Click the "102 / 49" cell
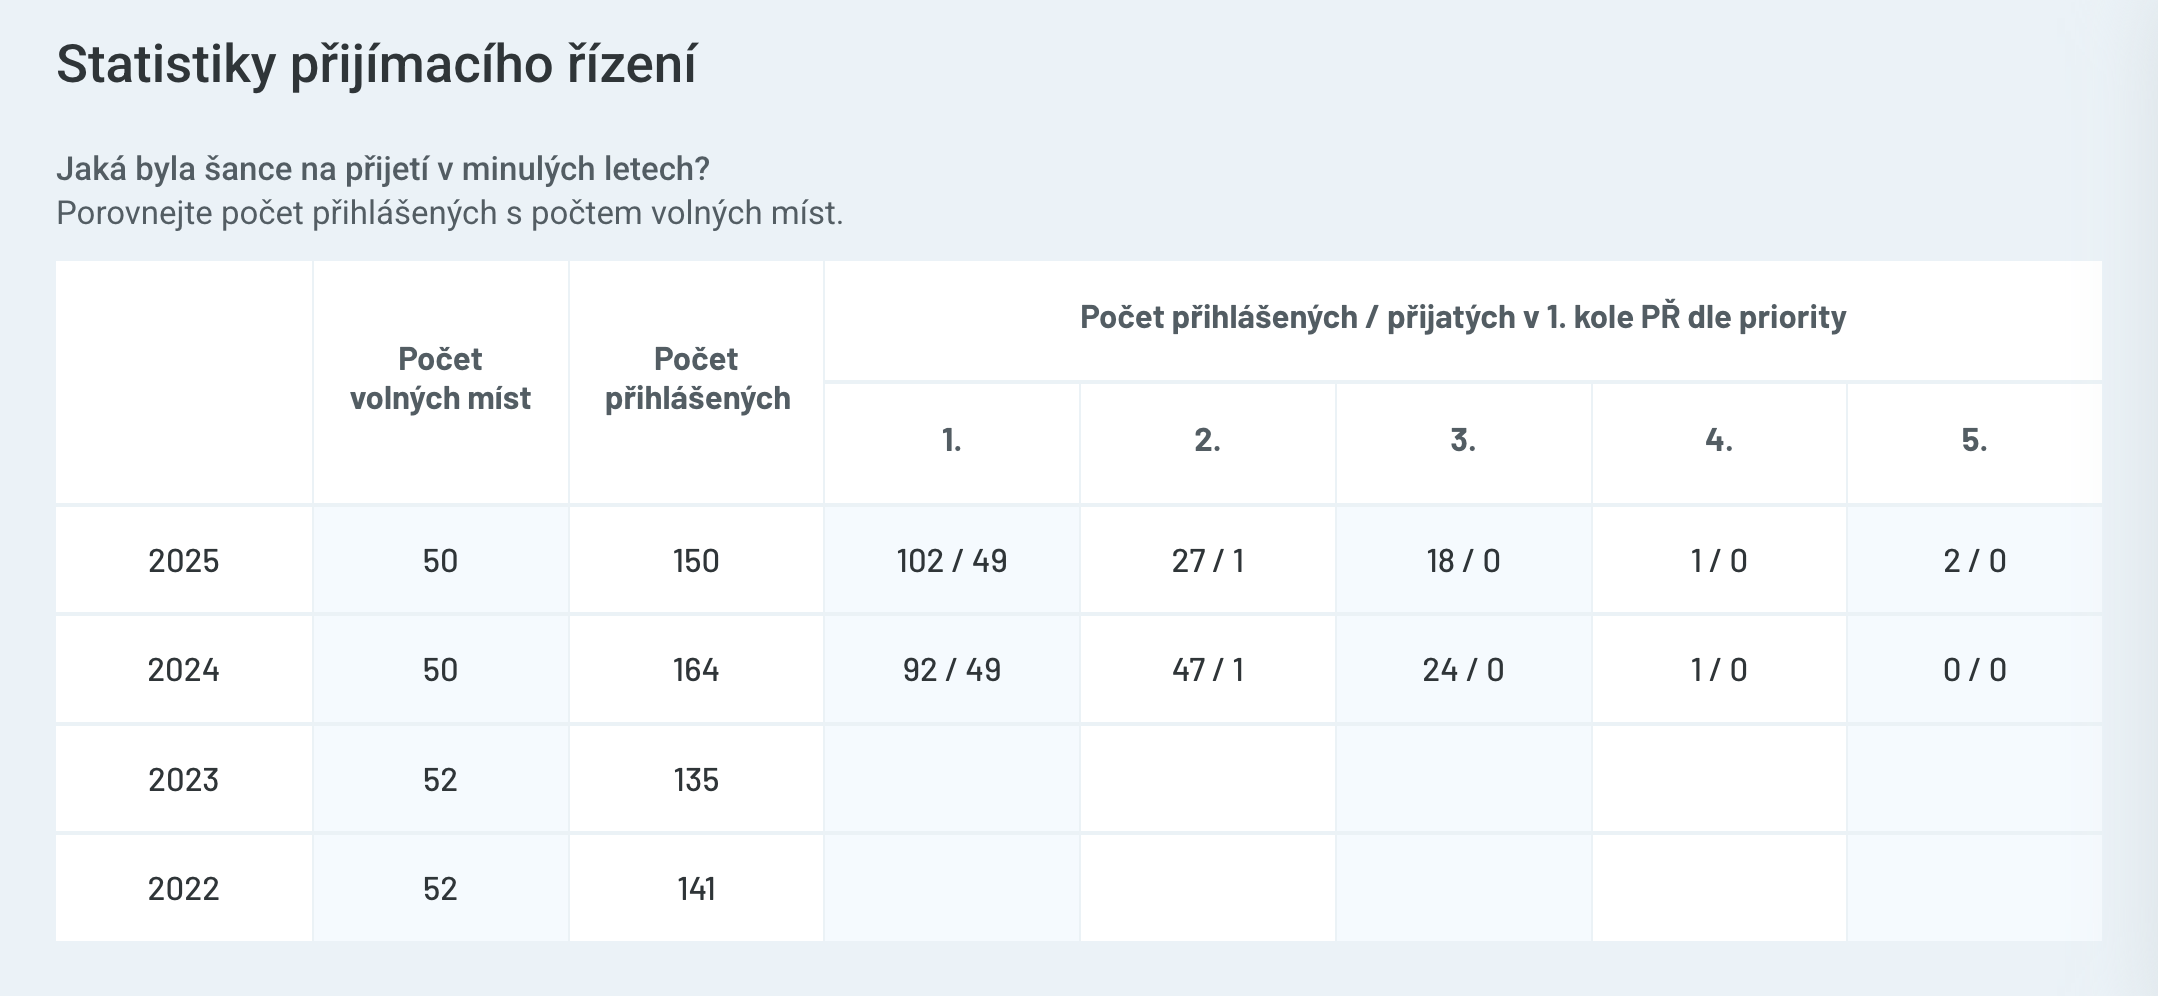This screenshot has height=996, width=2158. [951, 561]
